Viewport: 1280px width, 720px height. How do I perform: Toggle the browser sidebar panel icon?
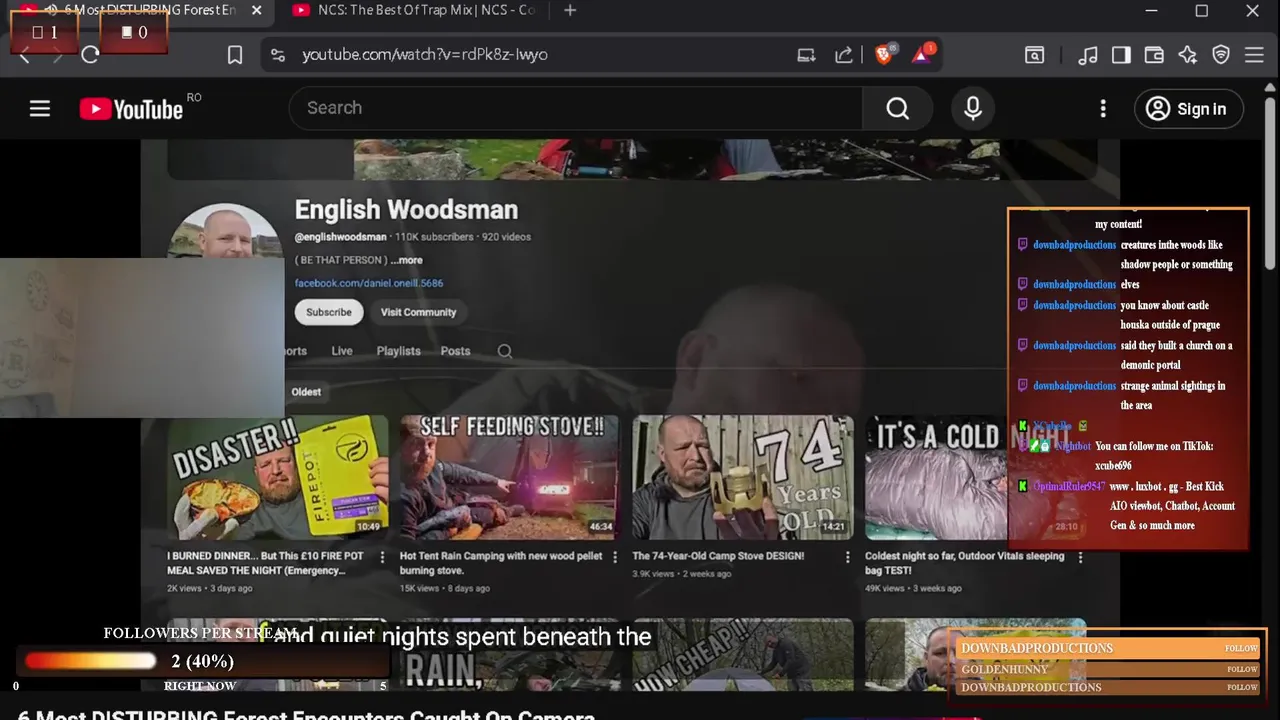point(1121,55)
